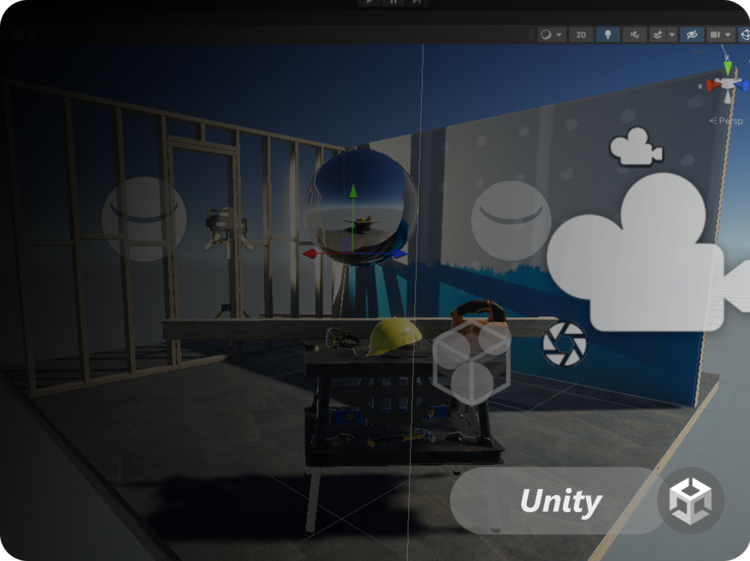Click the red X-axis move handle arrow

point(310,254)
